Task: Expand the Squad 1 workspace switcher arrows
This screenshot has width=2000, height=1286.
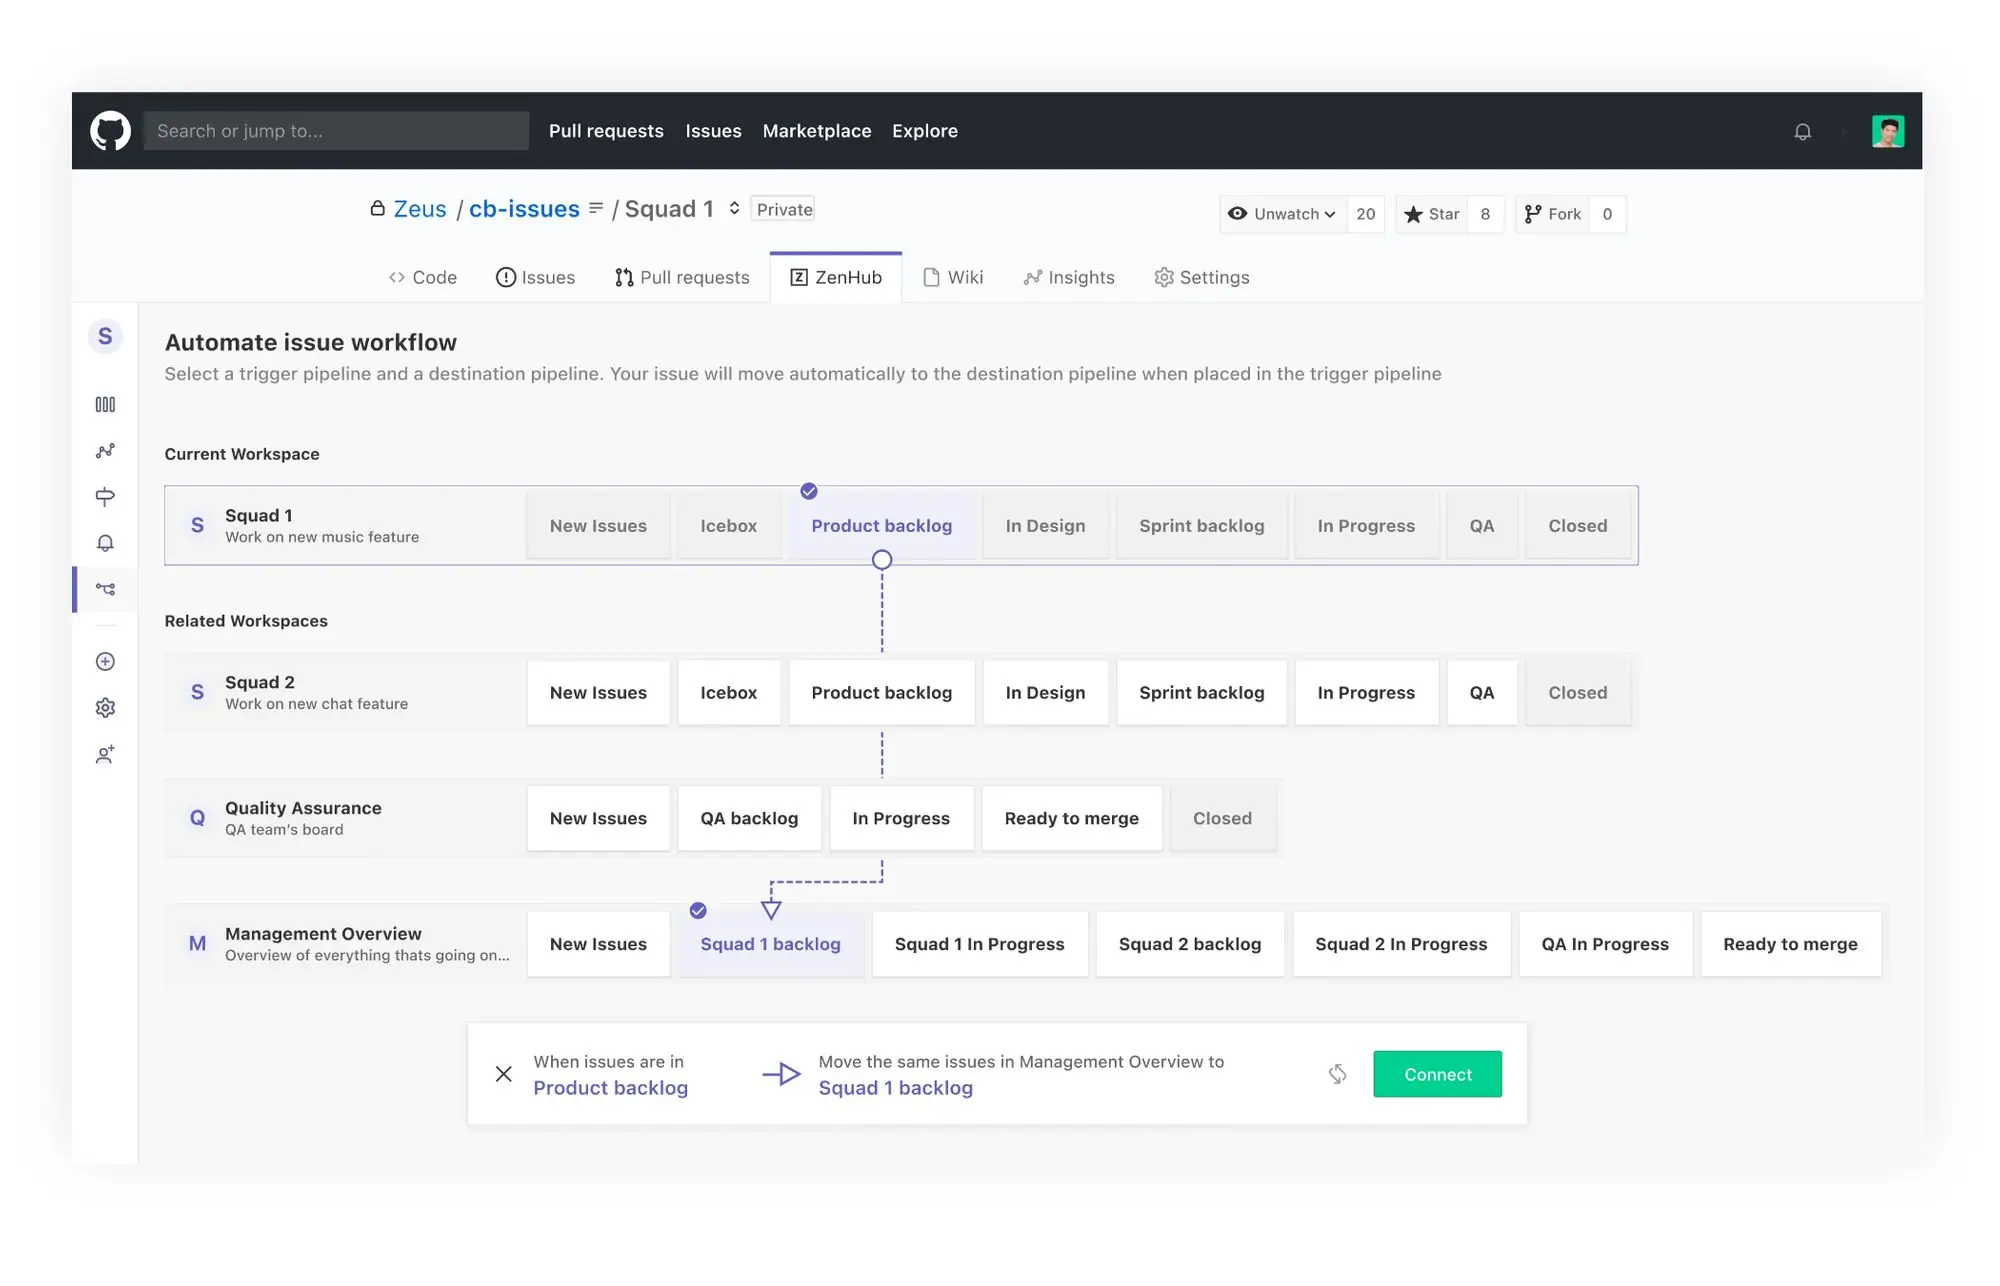Action: (734, 208)
